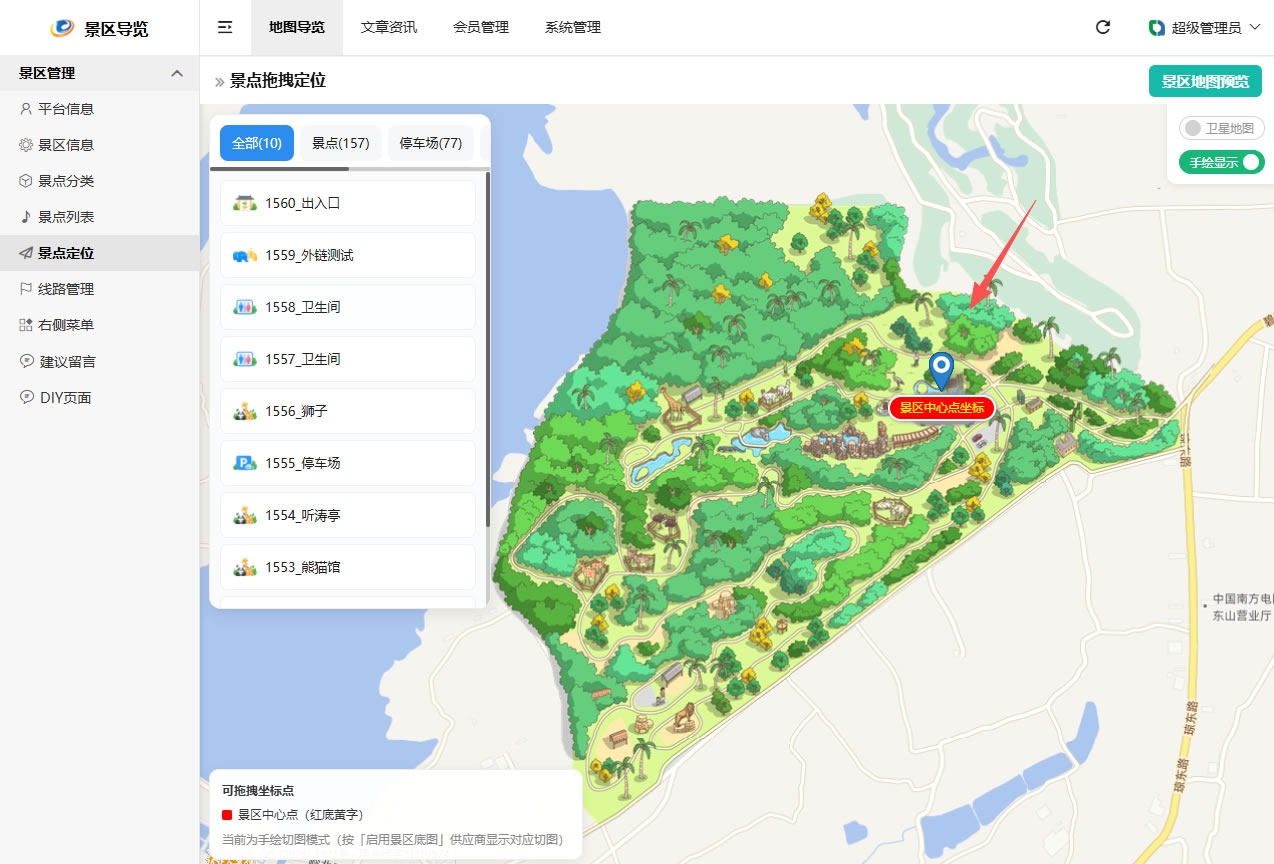Open 景区信息 in the sidebar
Image resolution: width=1274 pixels, height=864 pixels.
100,145
